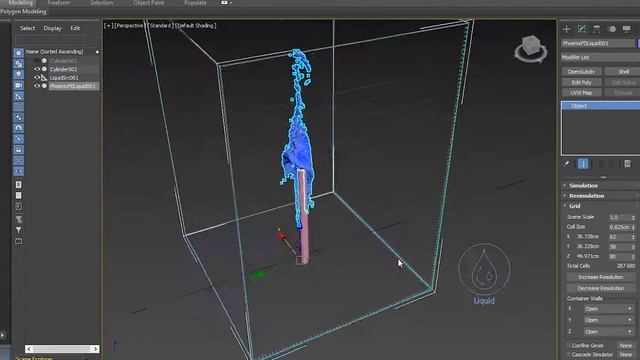The height and width of the screenshot is (360, 640).
Task: Toggle Display Lights filter in Scene Explorer
Action: point(18,74)
